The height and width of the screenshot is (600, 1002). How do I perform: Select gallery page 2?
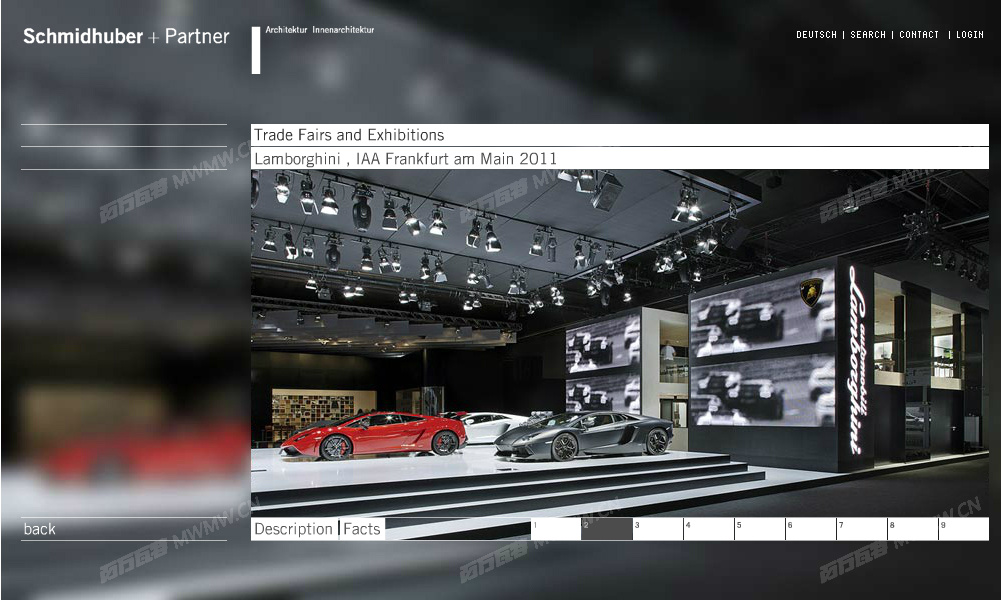607,529
